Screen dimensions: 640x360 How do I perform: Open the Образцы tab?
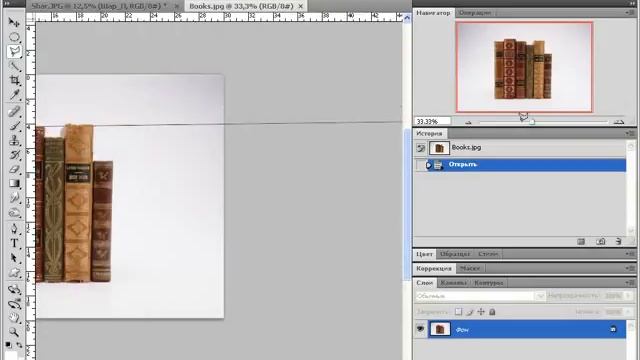coord(455,254)
